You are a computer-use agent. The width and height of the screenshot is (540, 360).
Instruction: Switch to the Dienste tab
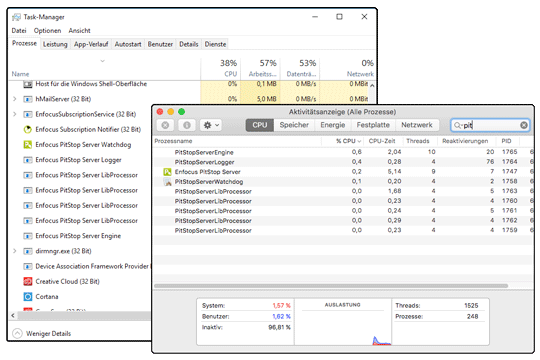pyautogui.click(x=215, y=44)
